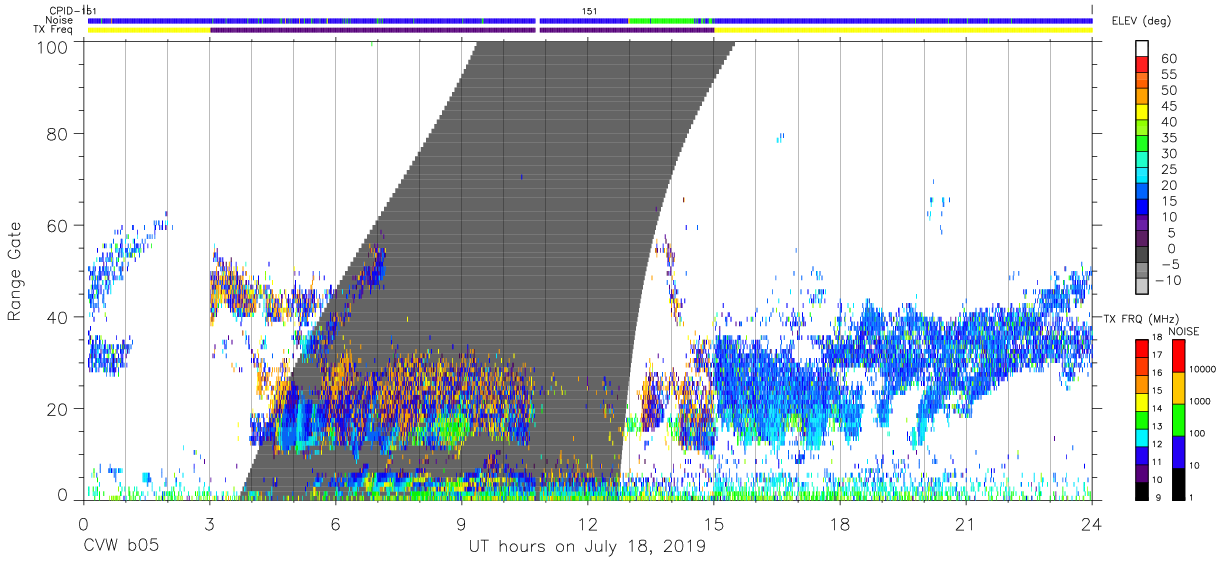The width and height of the screenshot is (1228, 567).
Task: Pick the white top segment of elevation colorbar
Action: click(1141, 49)
